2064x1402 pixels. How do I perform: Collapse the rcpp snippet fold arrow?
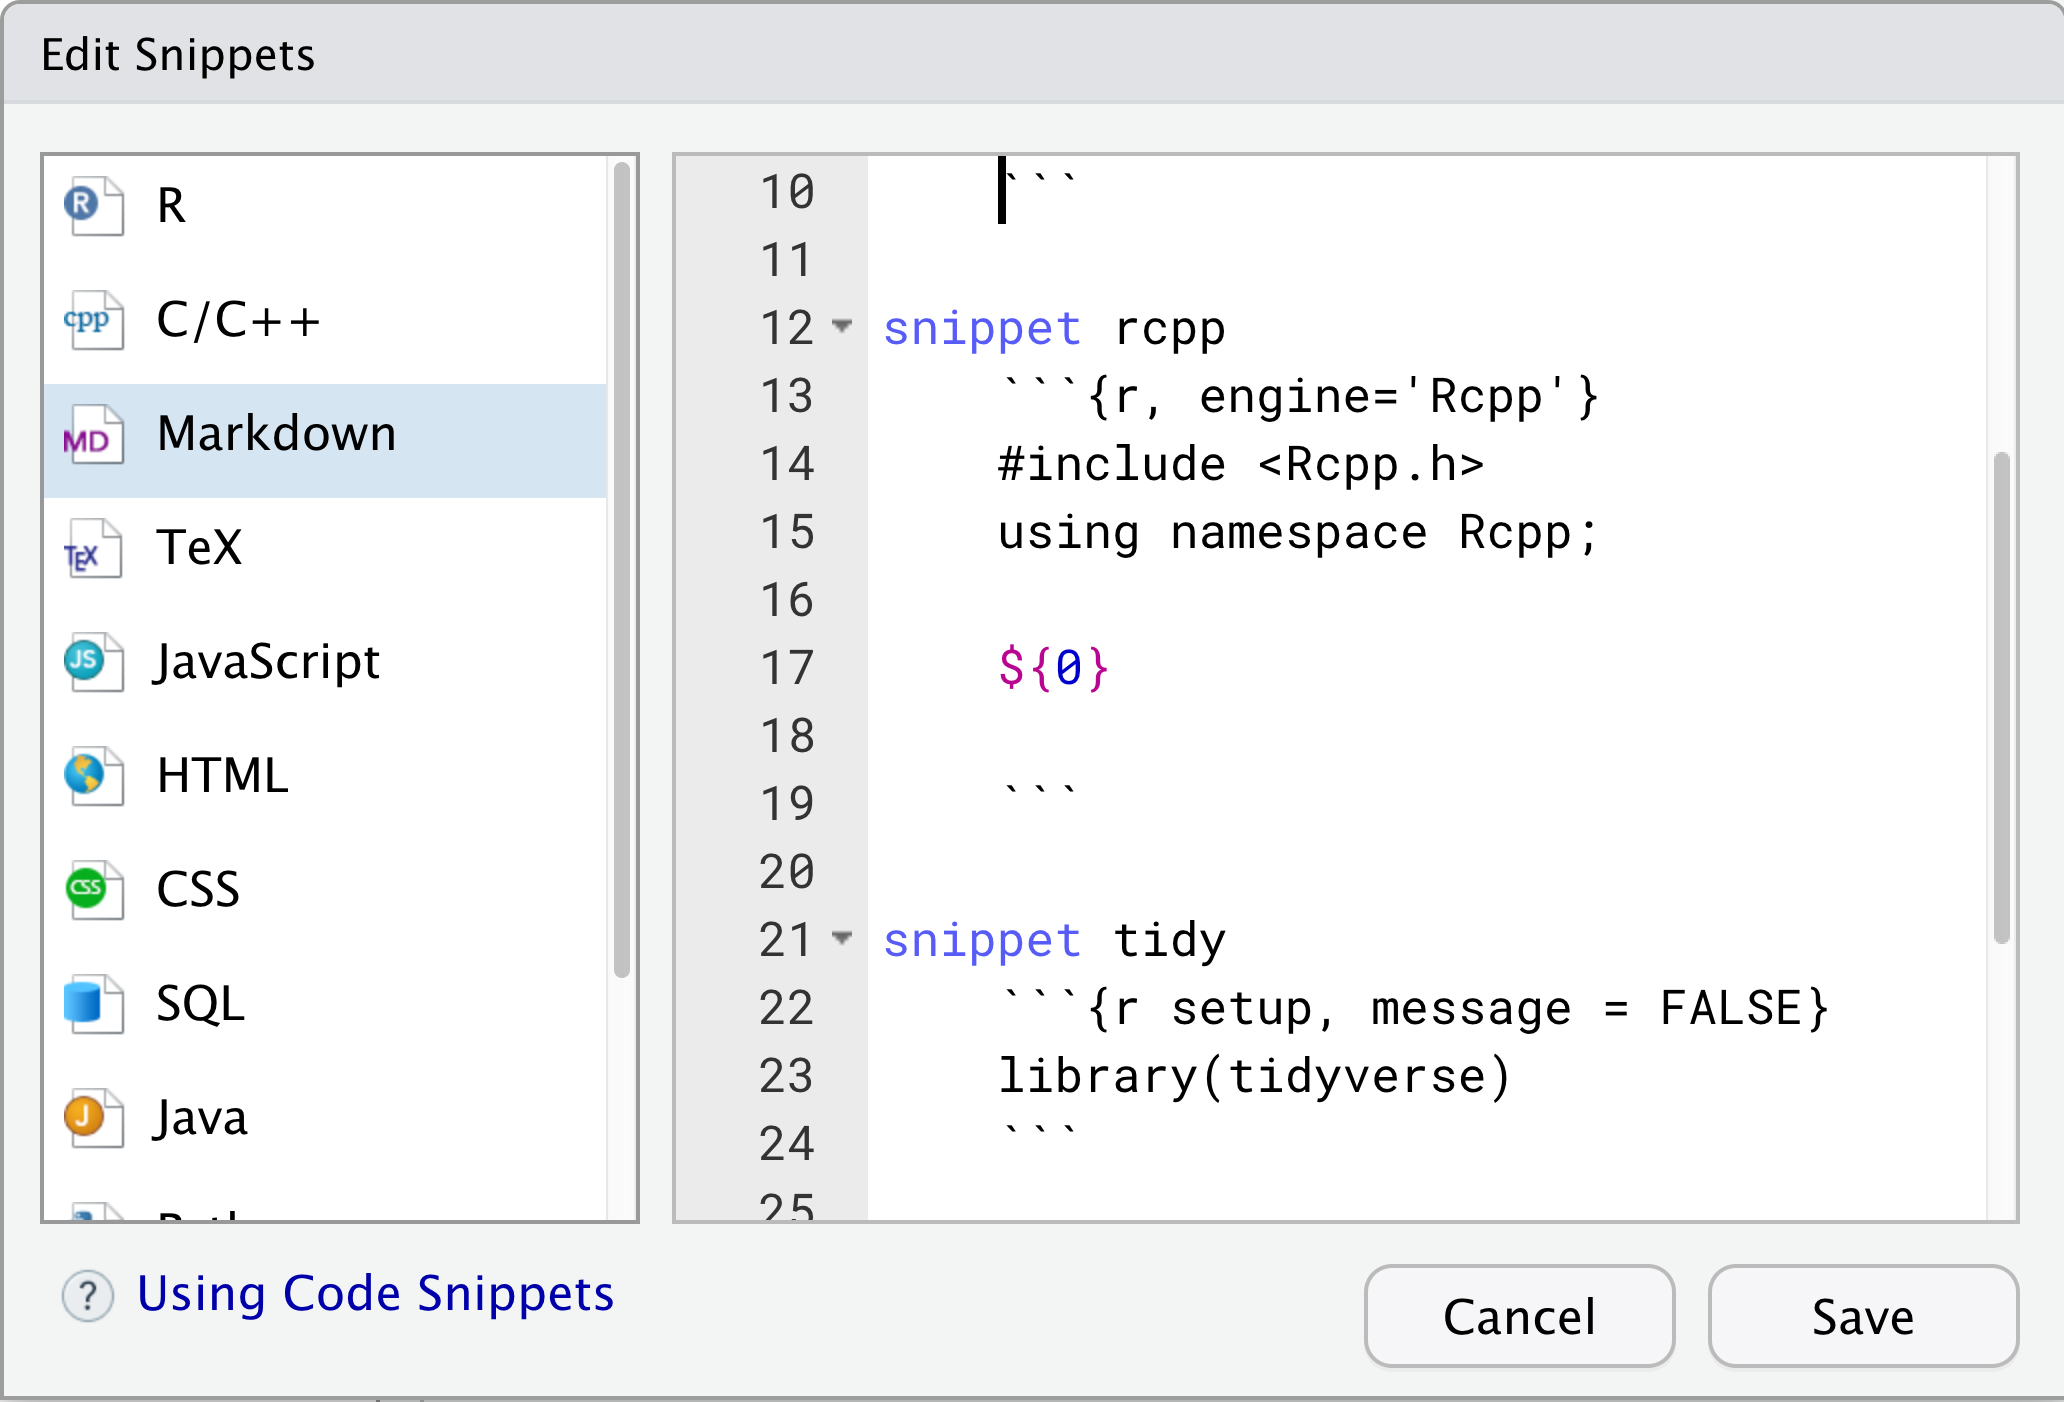pos(843,326)
